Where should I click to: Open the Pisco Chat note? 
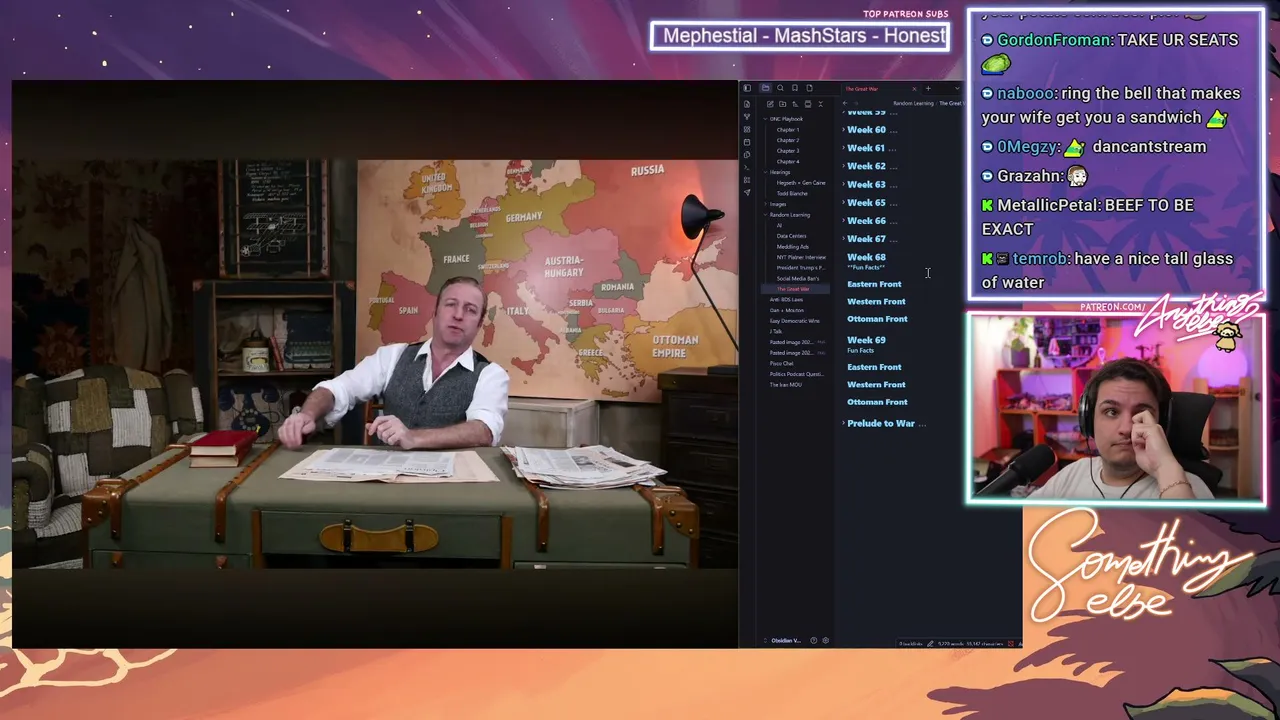point(781,363)
